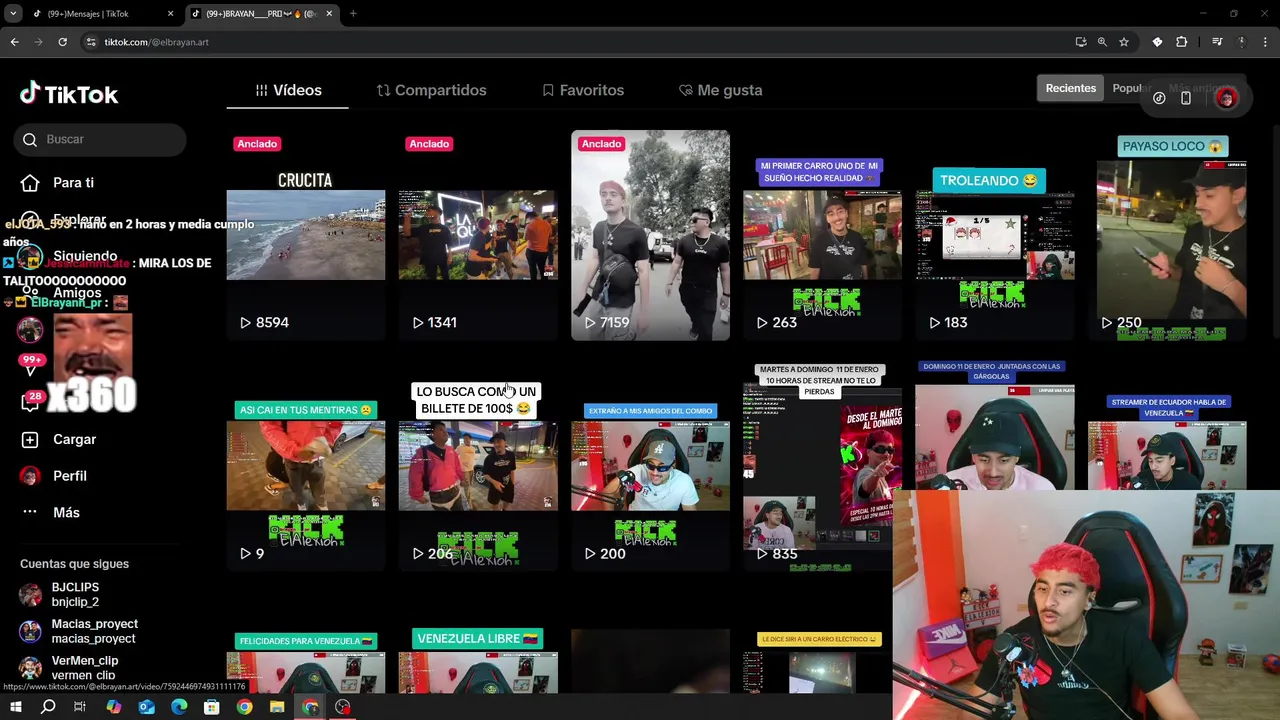
Task: Open FELICIDADES PARA VENEZUELA video
Action: click(x=305, y=660)
